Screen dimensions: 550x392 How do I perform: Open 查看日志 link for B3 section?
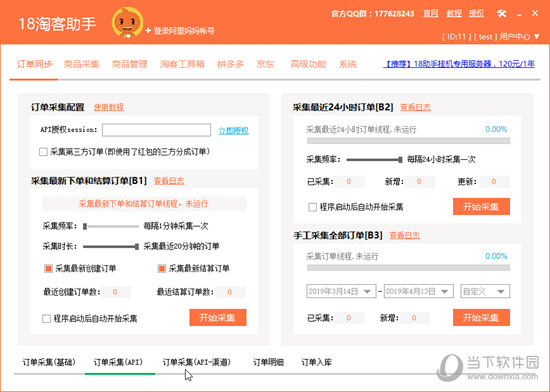click(404, 235)
